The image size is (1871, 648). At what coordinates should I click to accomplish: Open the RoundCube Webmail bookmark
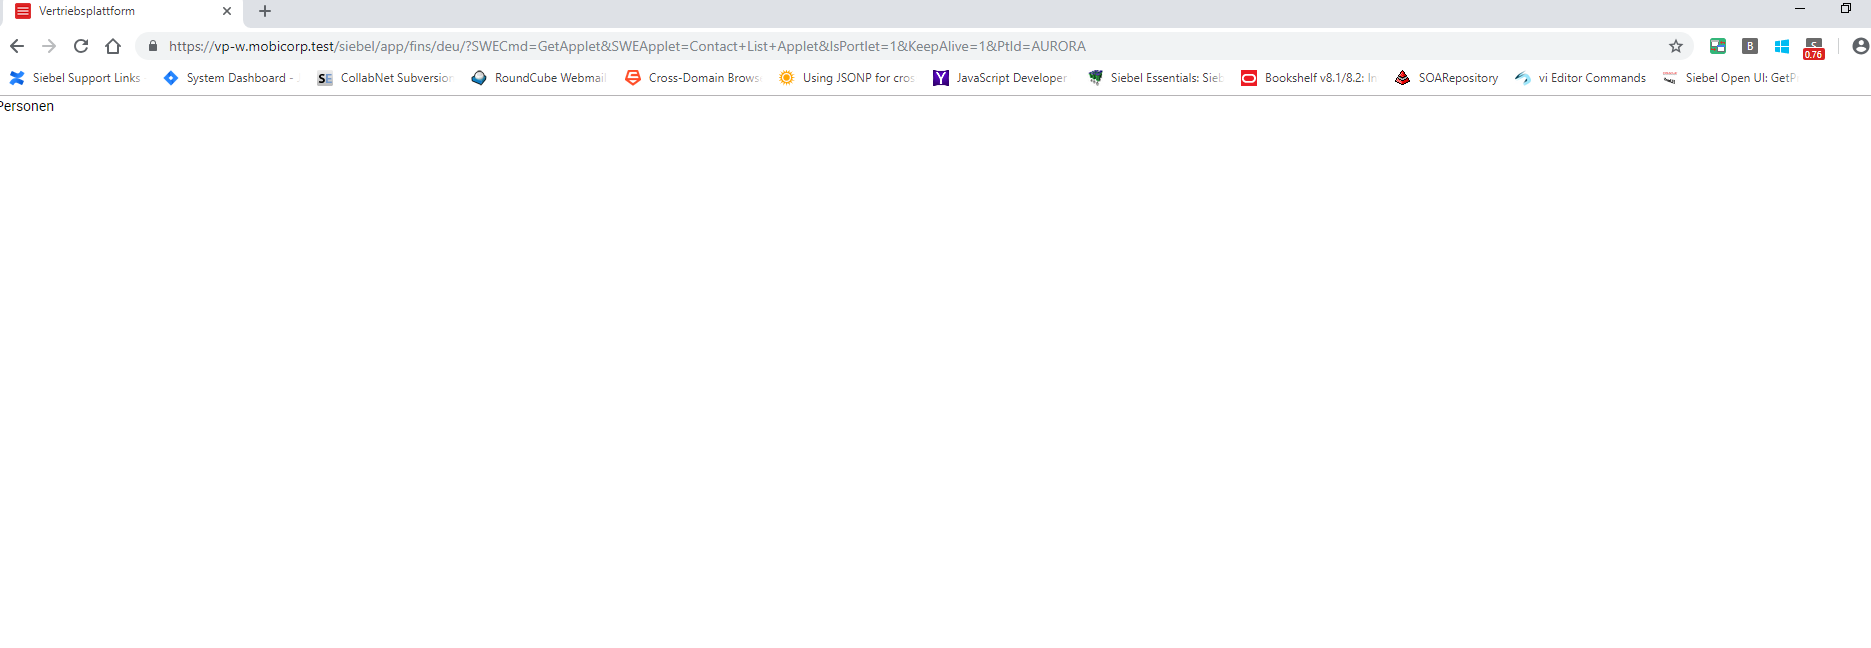coord(539,78)
